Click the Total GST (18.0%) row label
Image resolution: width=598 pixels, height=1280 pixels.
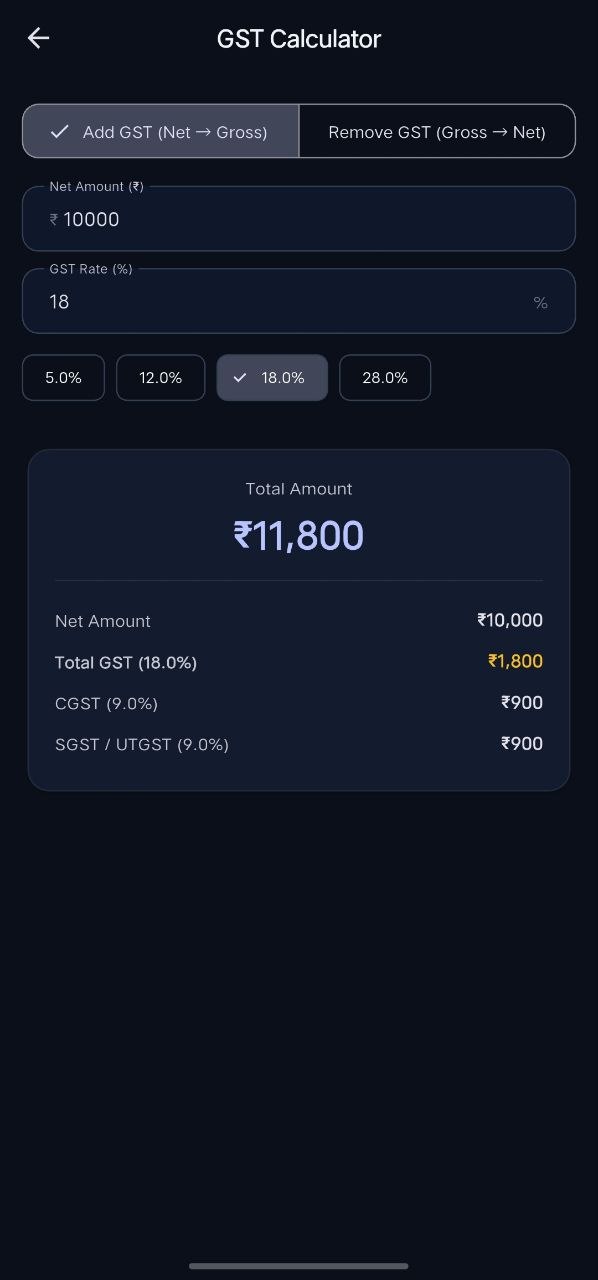pyautogui.click(x=126, y=662)
